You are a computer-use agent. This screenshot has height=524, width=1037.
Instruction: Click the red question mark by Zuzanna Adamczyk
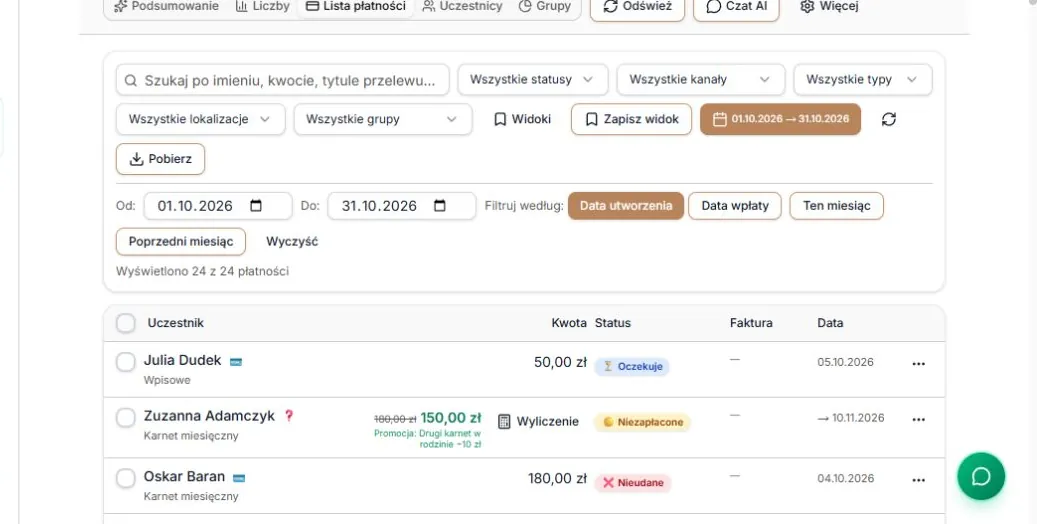click(x=289, y=415)
